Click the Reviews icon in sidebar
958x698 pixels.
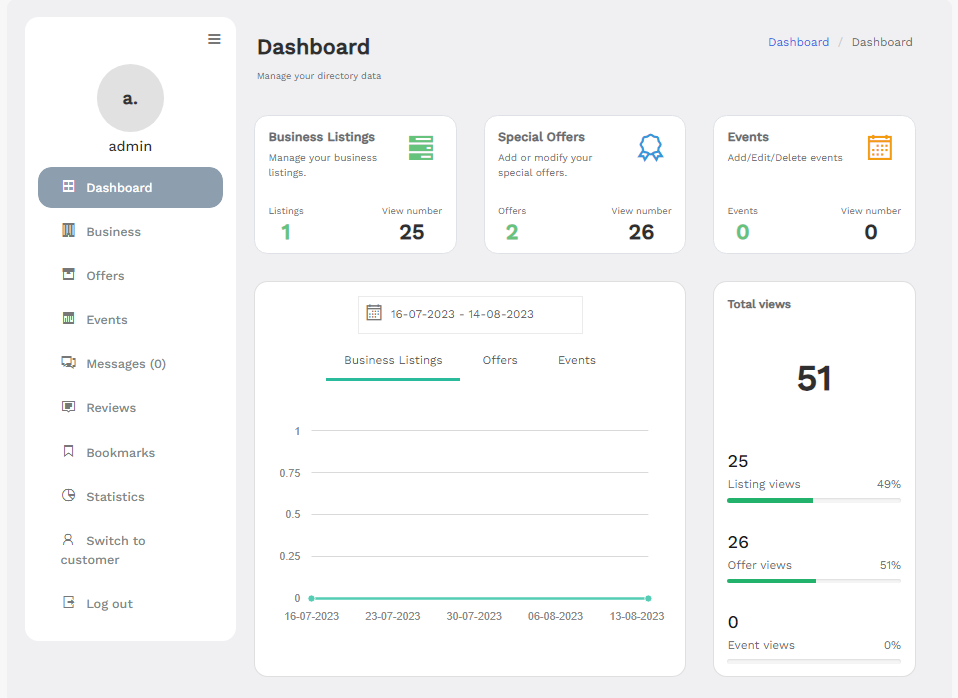[68, 406]
